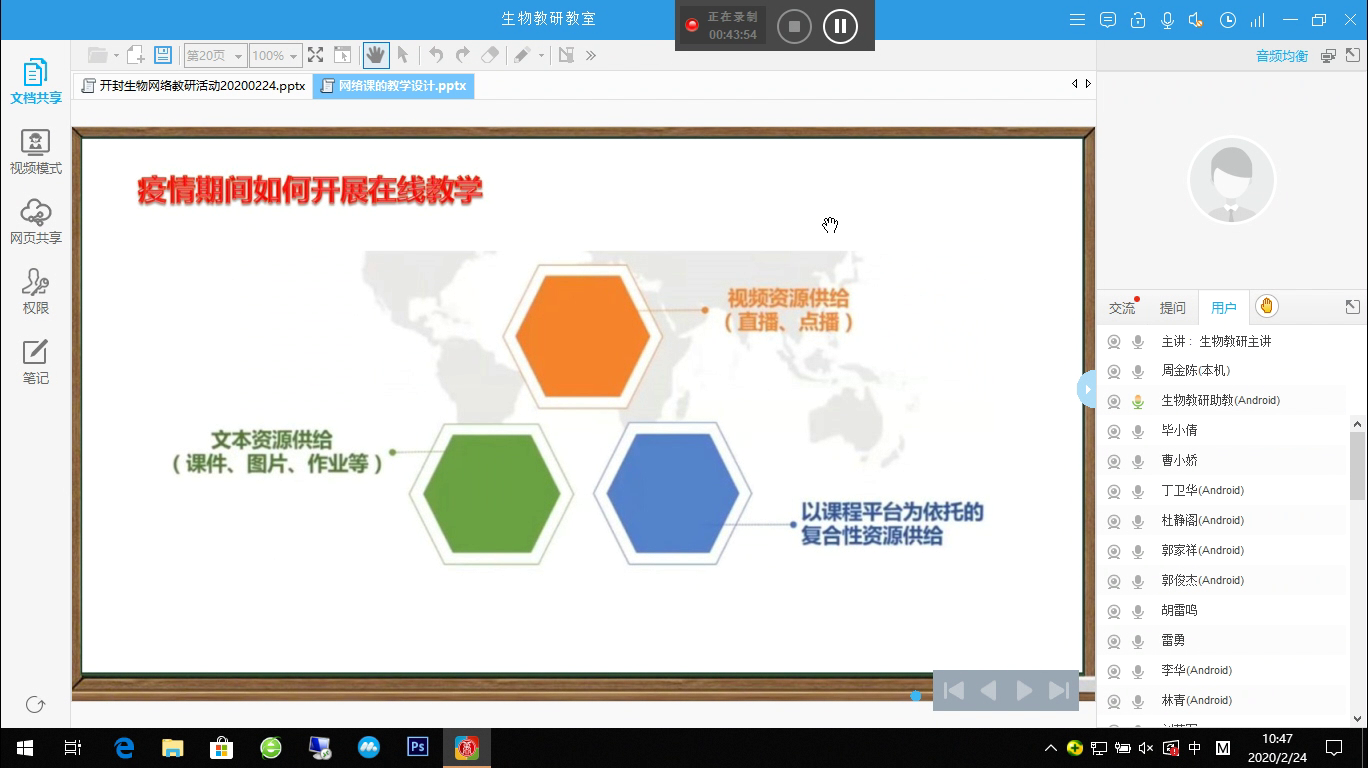Open the 100% zoom level dropdown
This screenshot has height=768, width=1368.
(x=293, y=56)
